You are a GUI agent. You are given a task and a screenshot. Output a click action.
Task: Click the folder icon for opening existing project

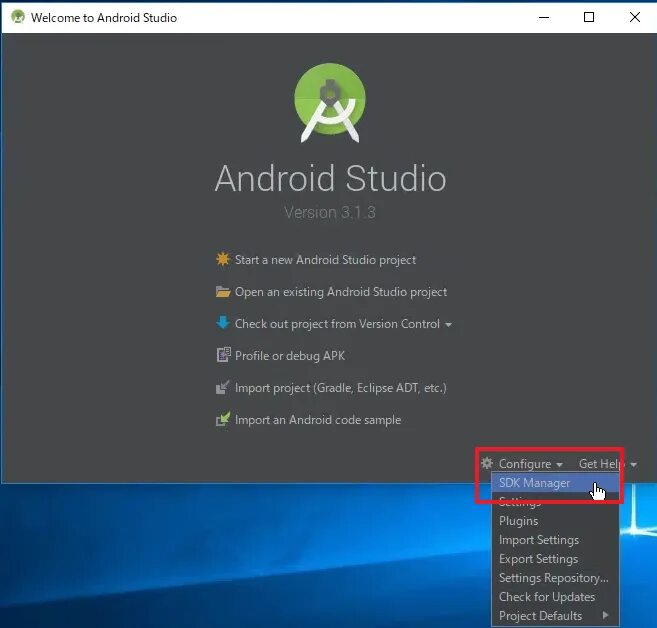click(223, 292)
